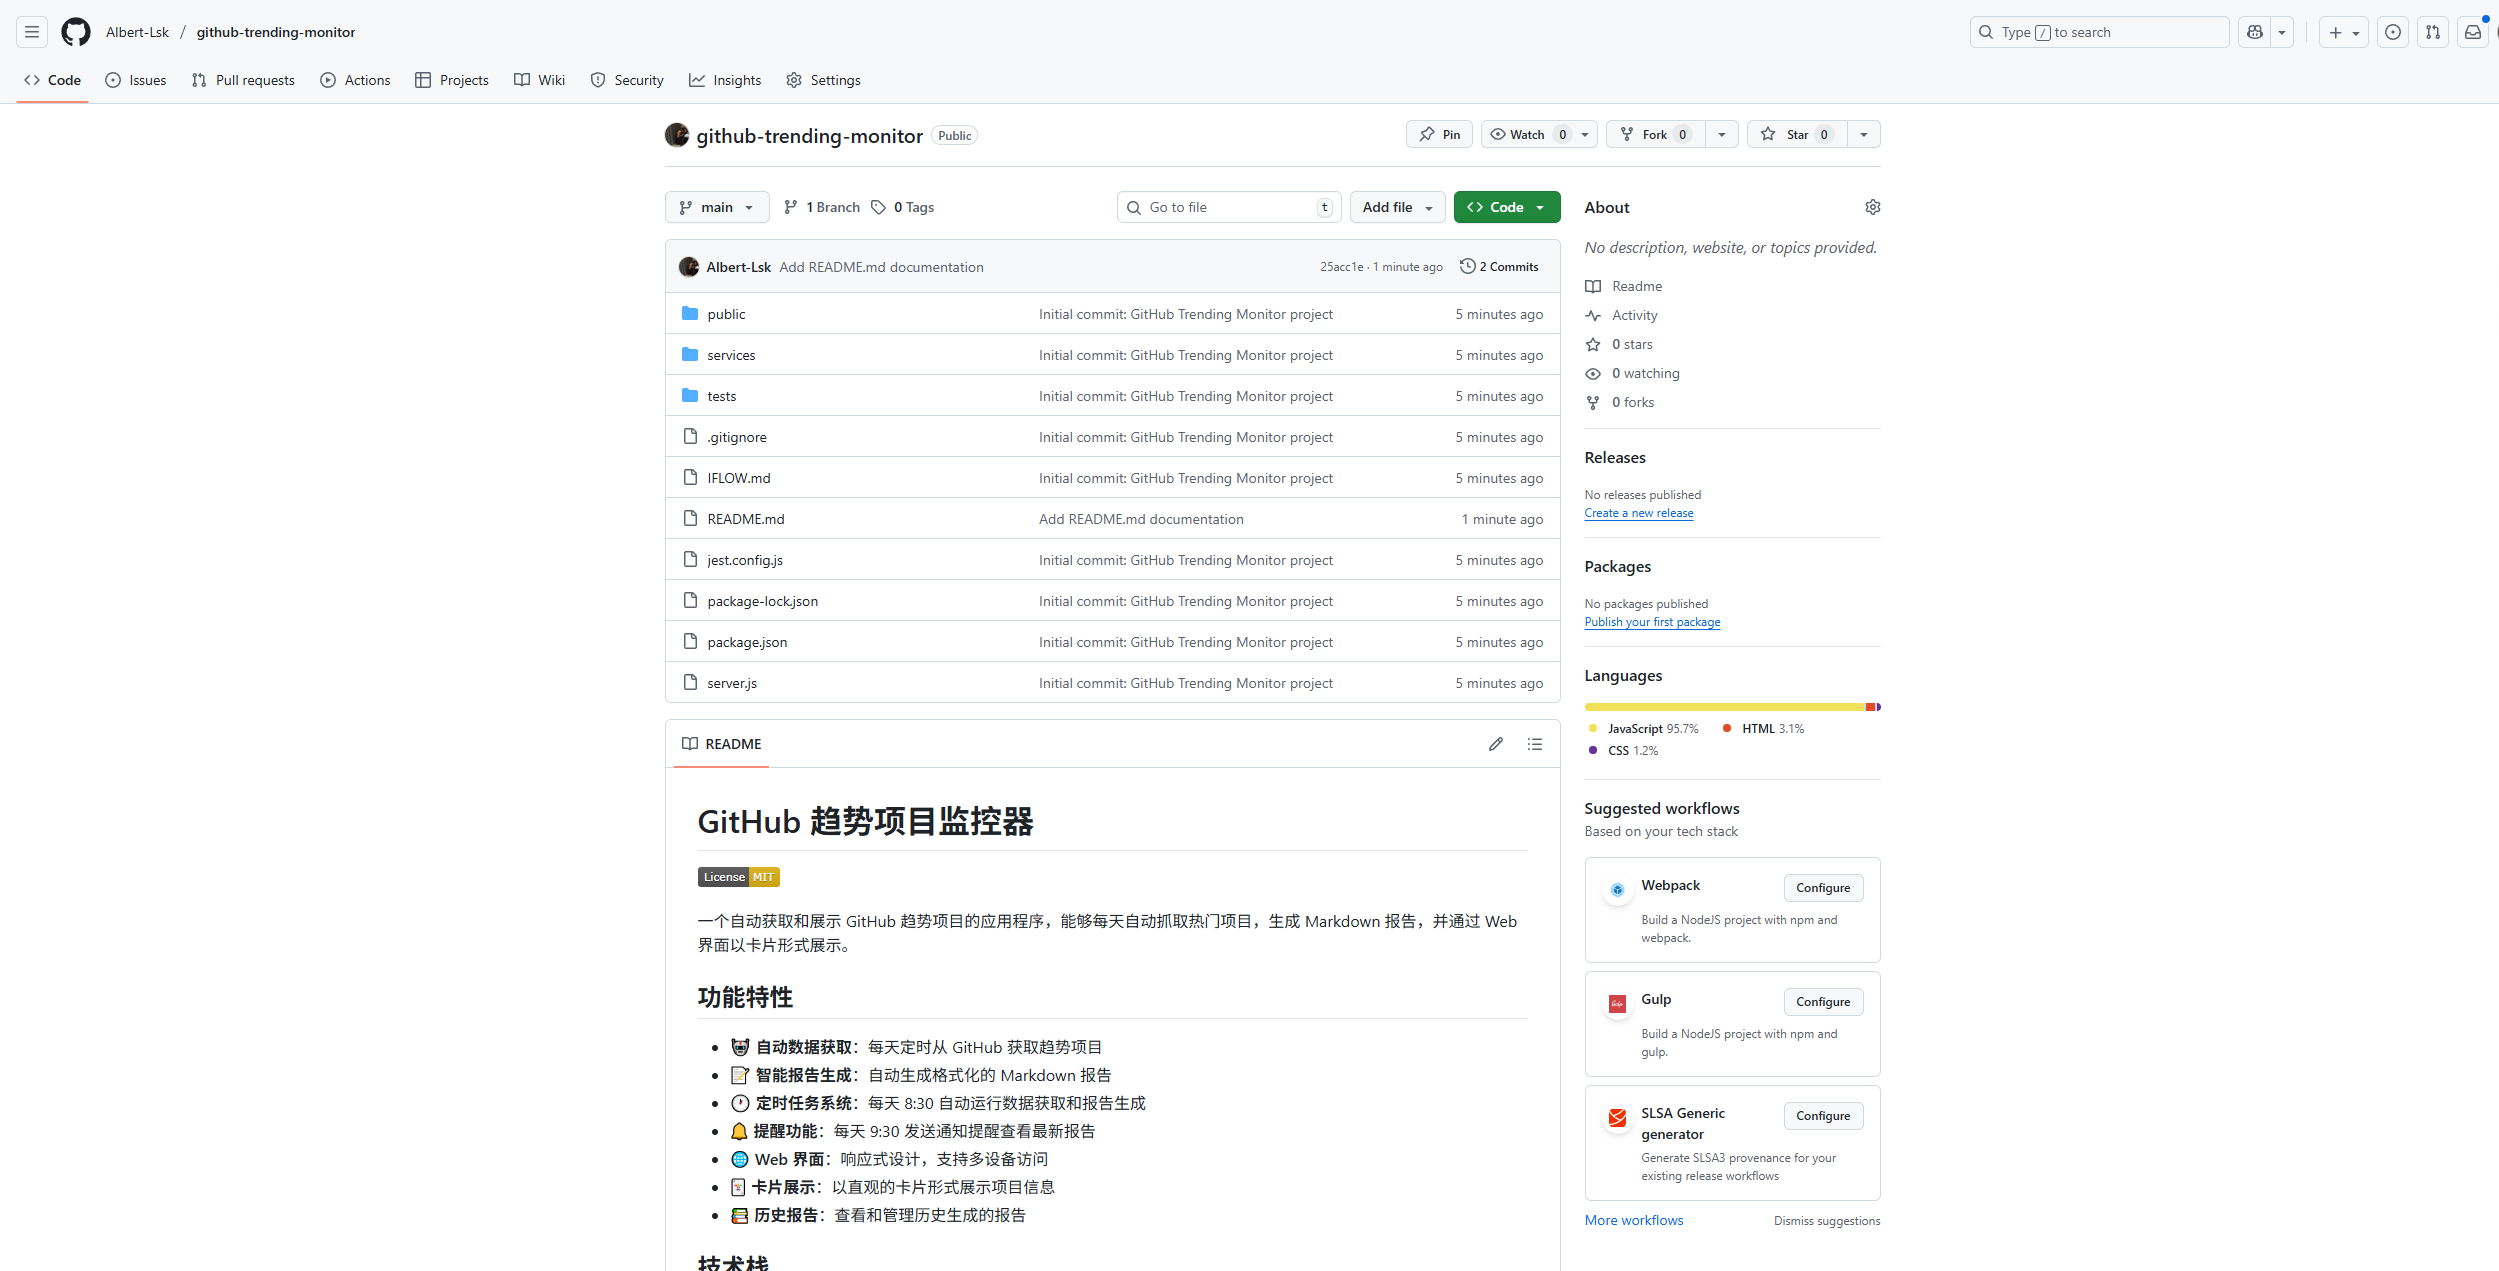
Task: View your pull requests from the top bar
Action: (2433, 31)
